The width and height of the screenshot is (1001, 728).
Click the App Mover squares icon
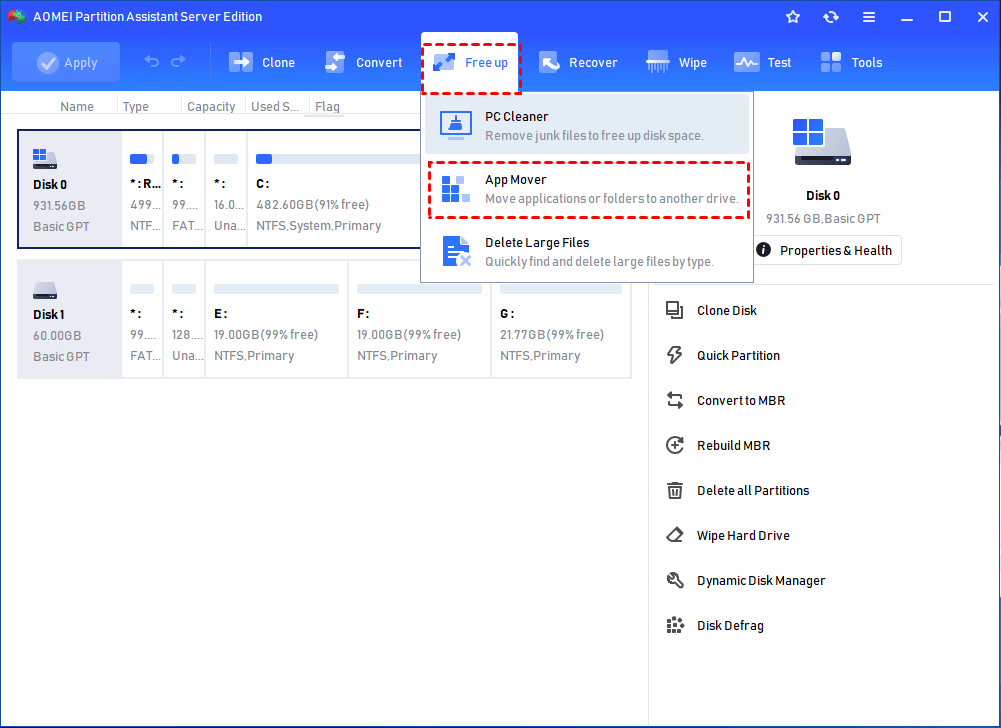pyautogui.click(x=456, y=189)
